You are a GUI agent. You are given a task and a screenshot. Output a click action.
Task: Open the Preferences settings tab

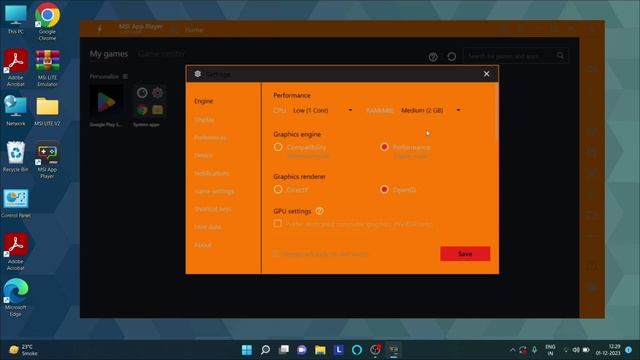click(210, 138)
